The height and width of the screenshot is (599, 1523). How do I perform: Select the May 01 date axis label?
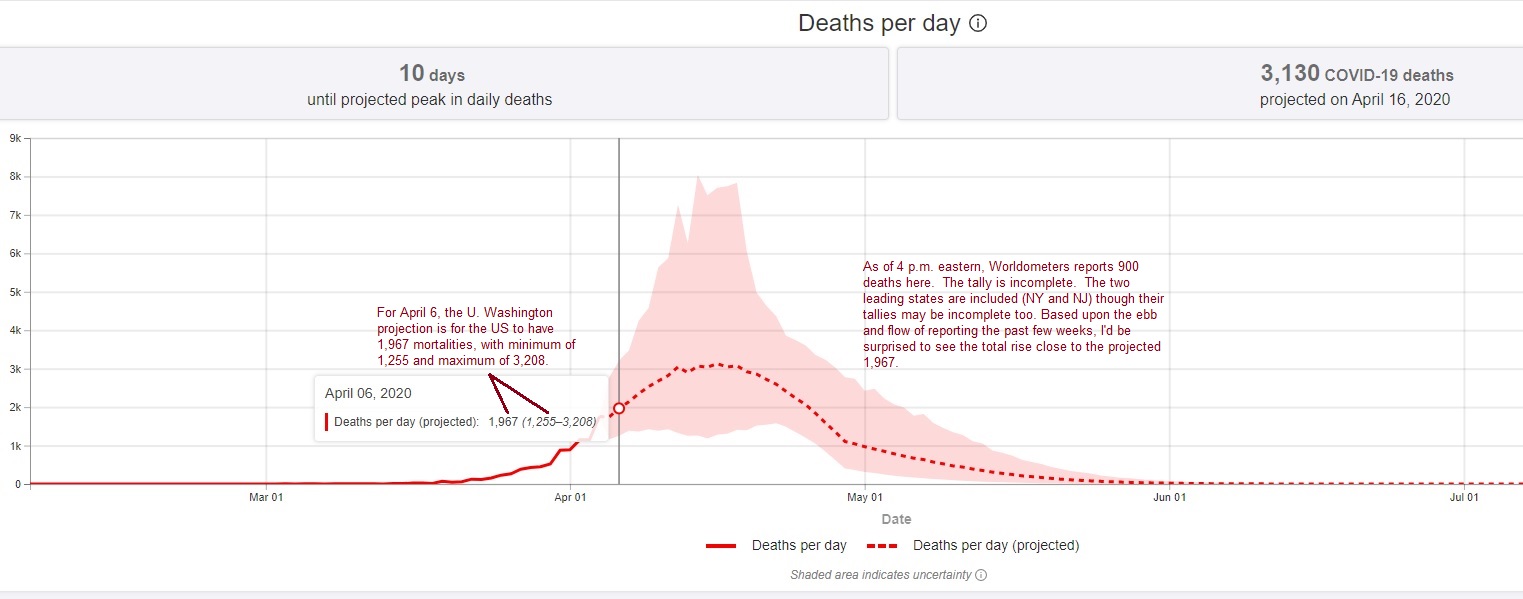click(x=865, y=496)
